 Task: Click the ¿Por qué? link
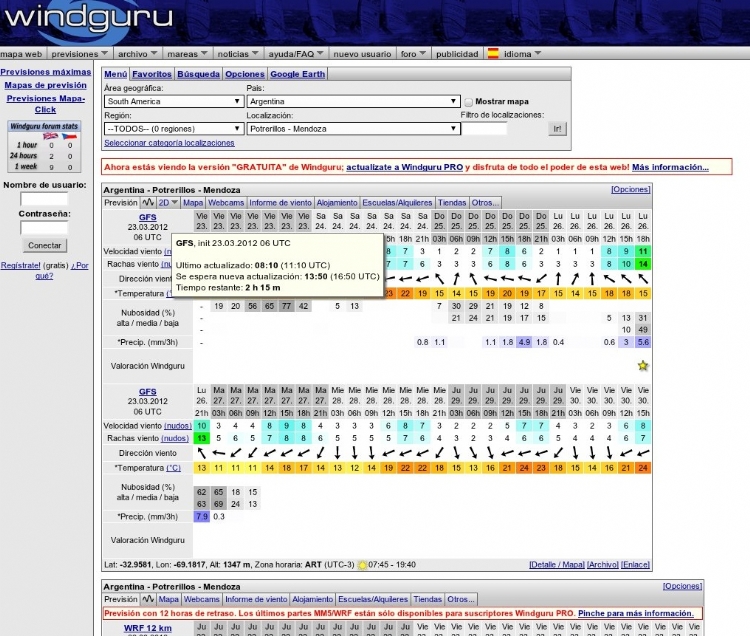[x=63, y=271]
